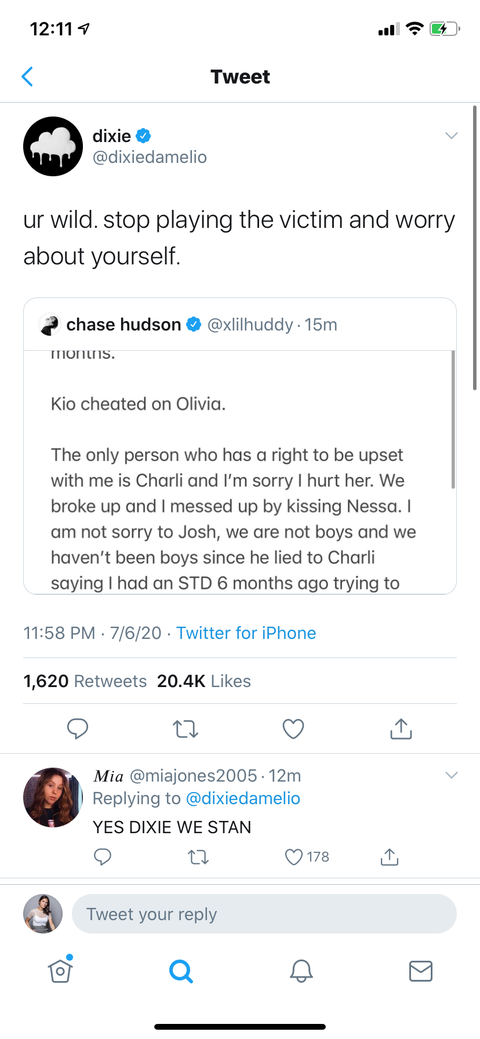Image resolution: width=480 pixels, height=1039 pixels.
Task: Like Mia's reply with 178 likes
Action: click(307, 857)
